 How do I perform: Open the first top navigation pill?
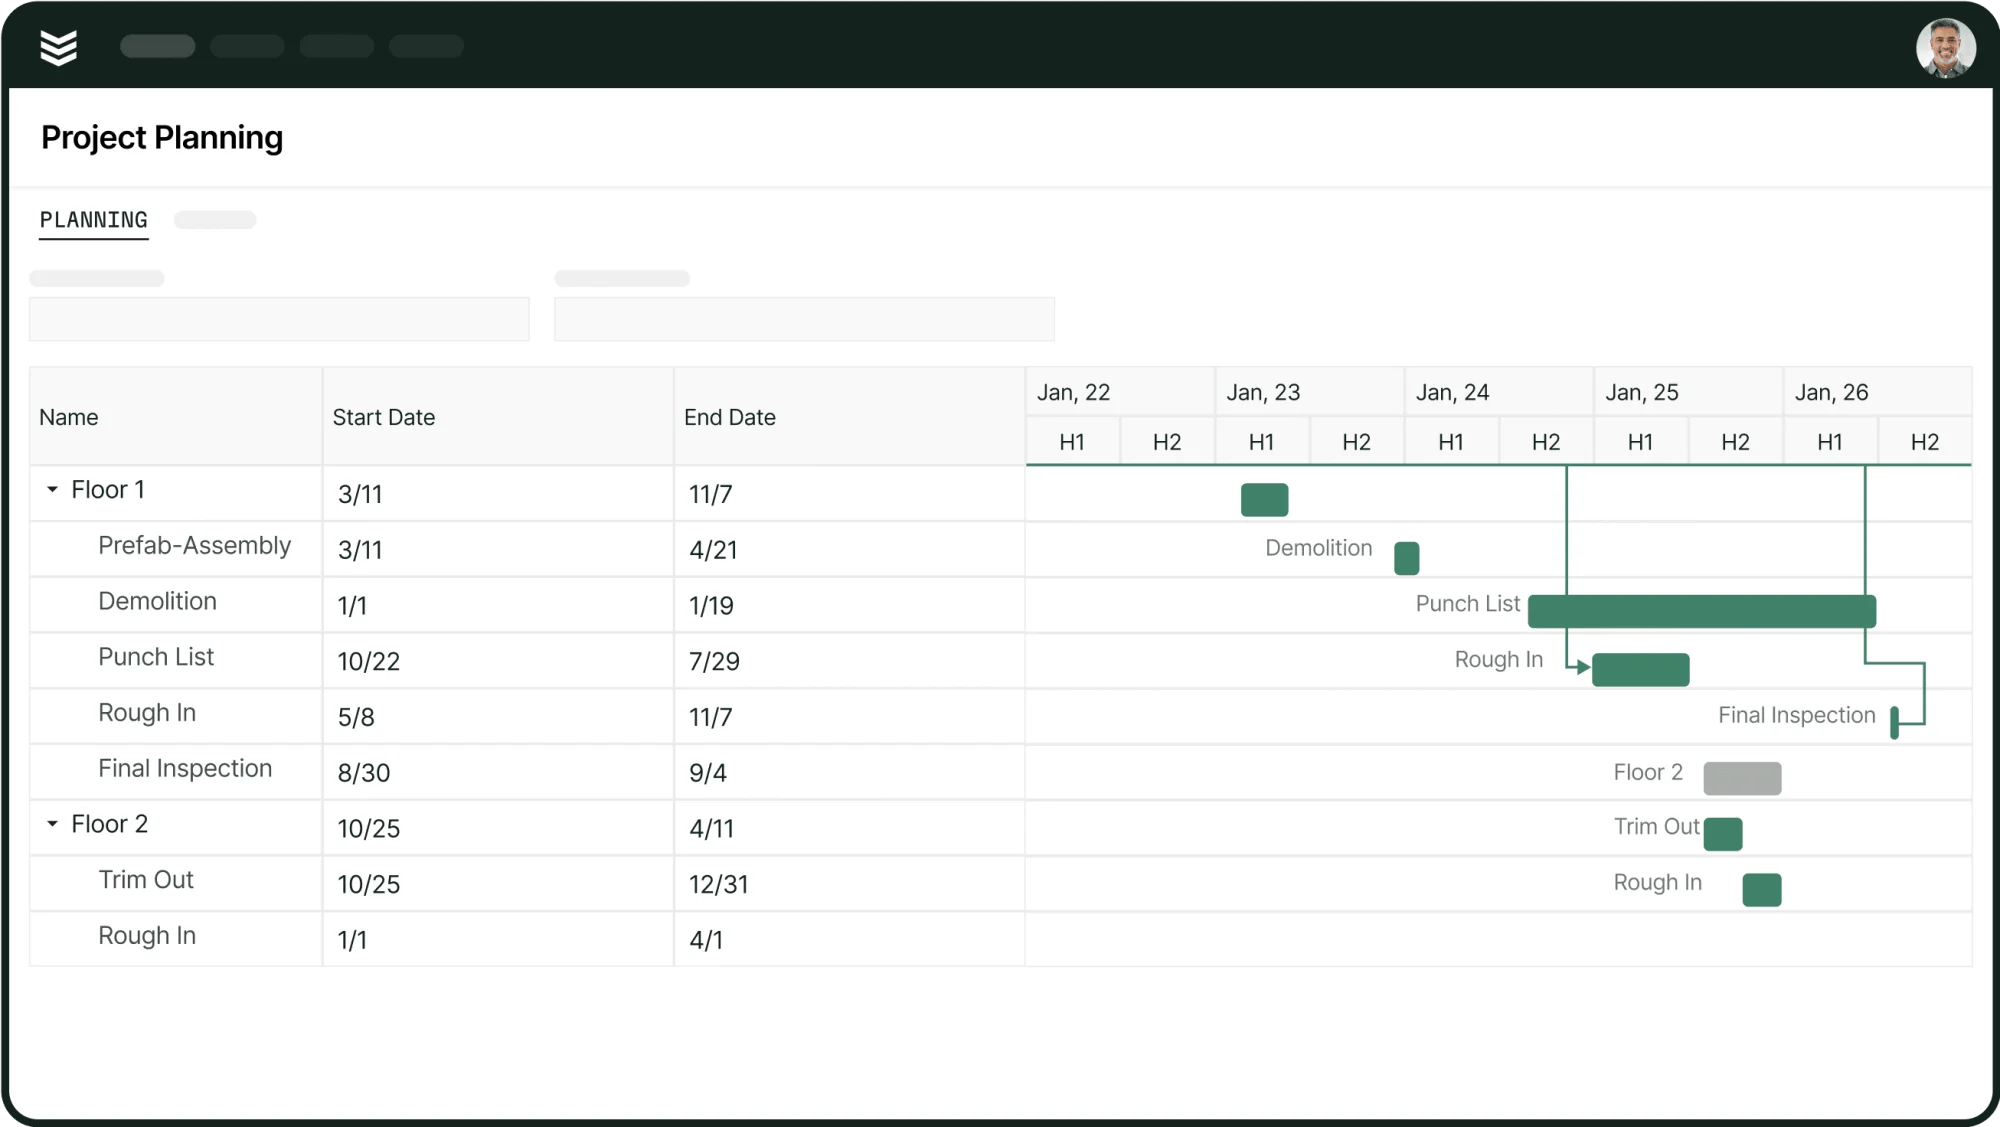coord(157,46)
